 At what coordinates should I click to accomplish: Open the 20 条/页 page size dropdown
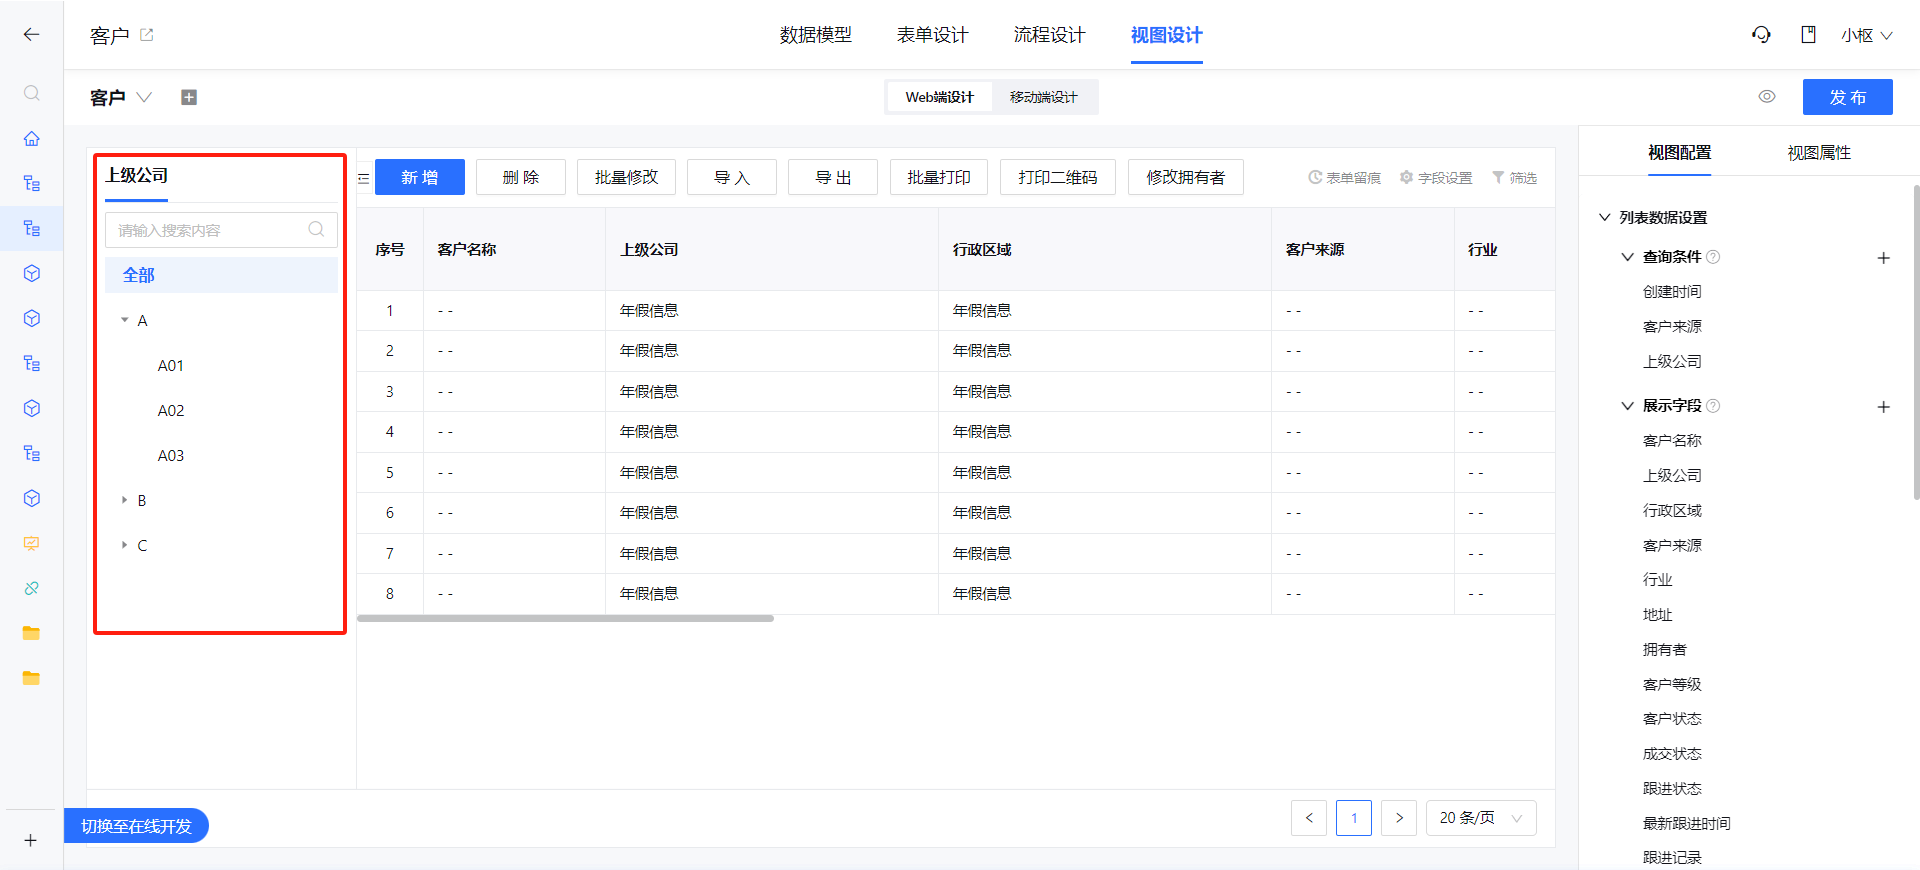click(1481, 818)
